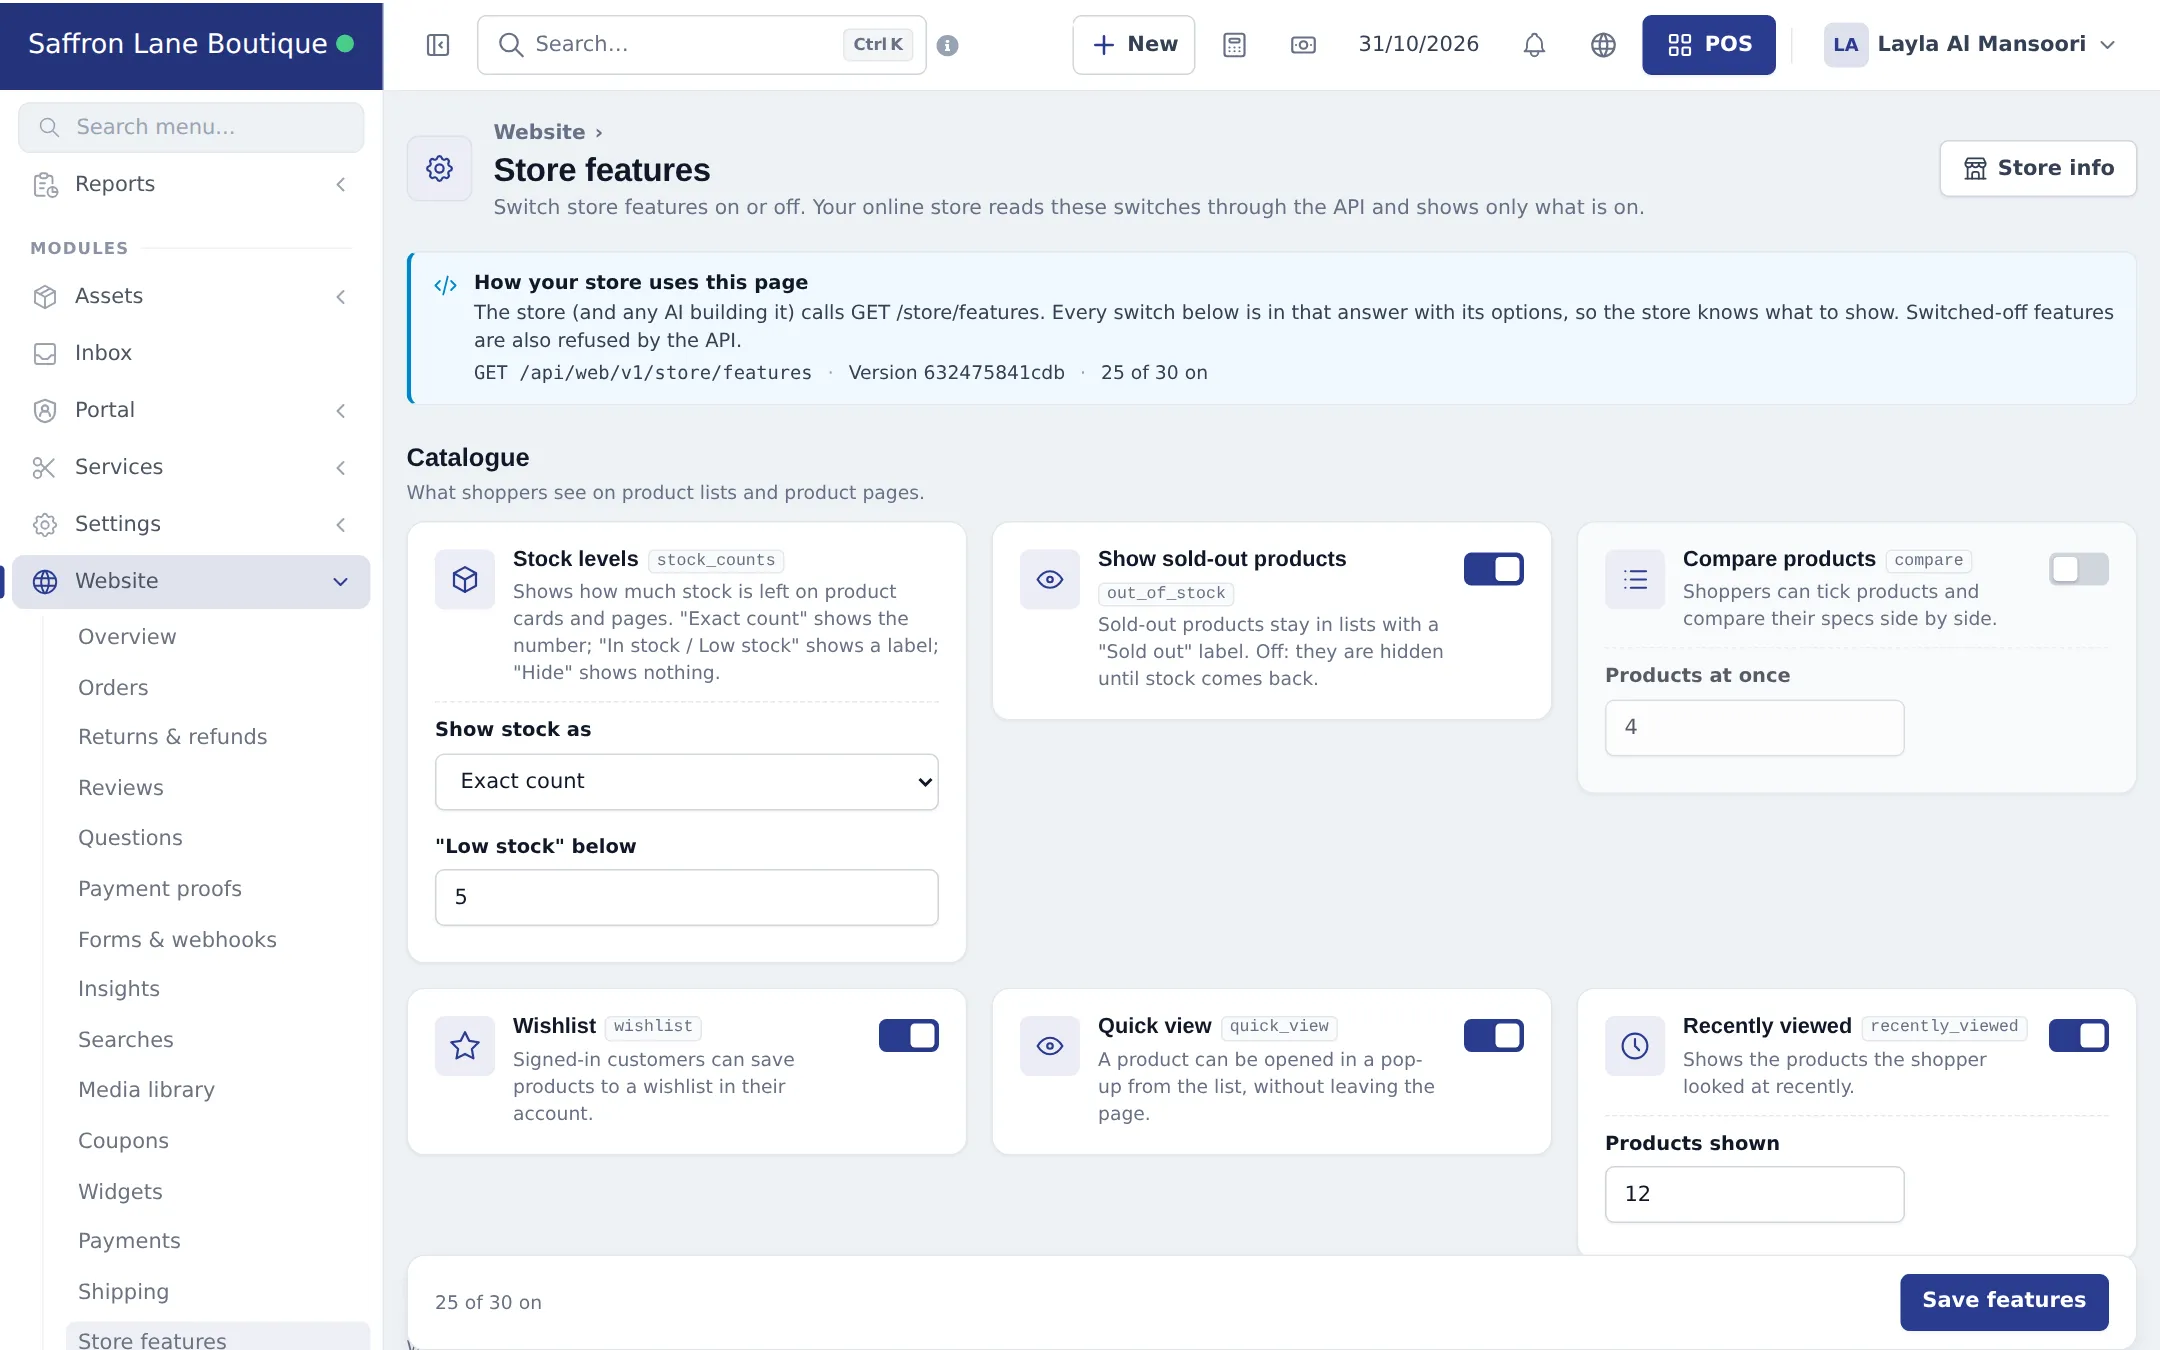Expand the Assets module

click(x=191, y=296)
